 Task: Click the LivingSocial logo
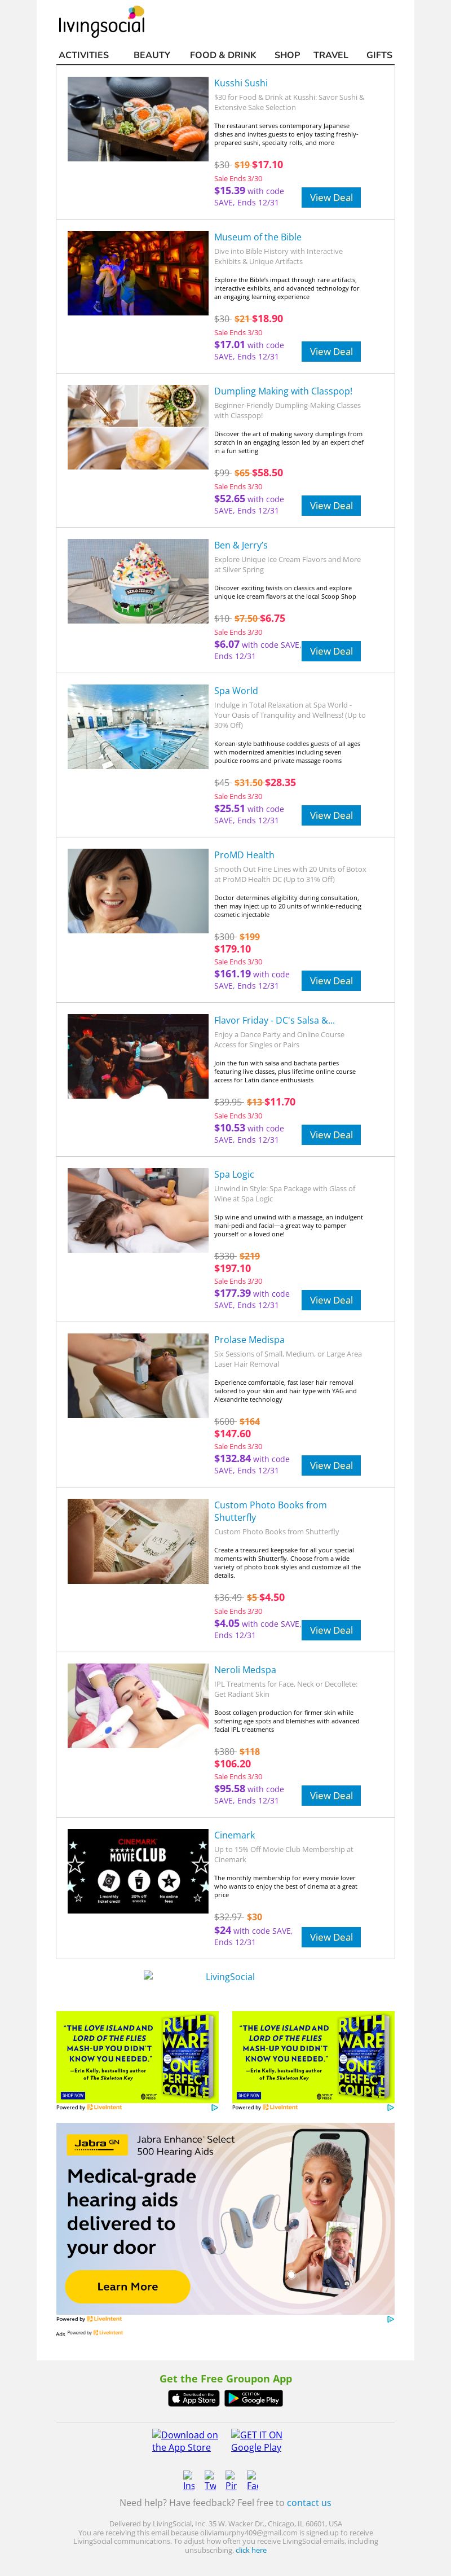tap(102, 23)
